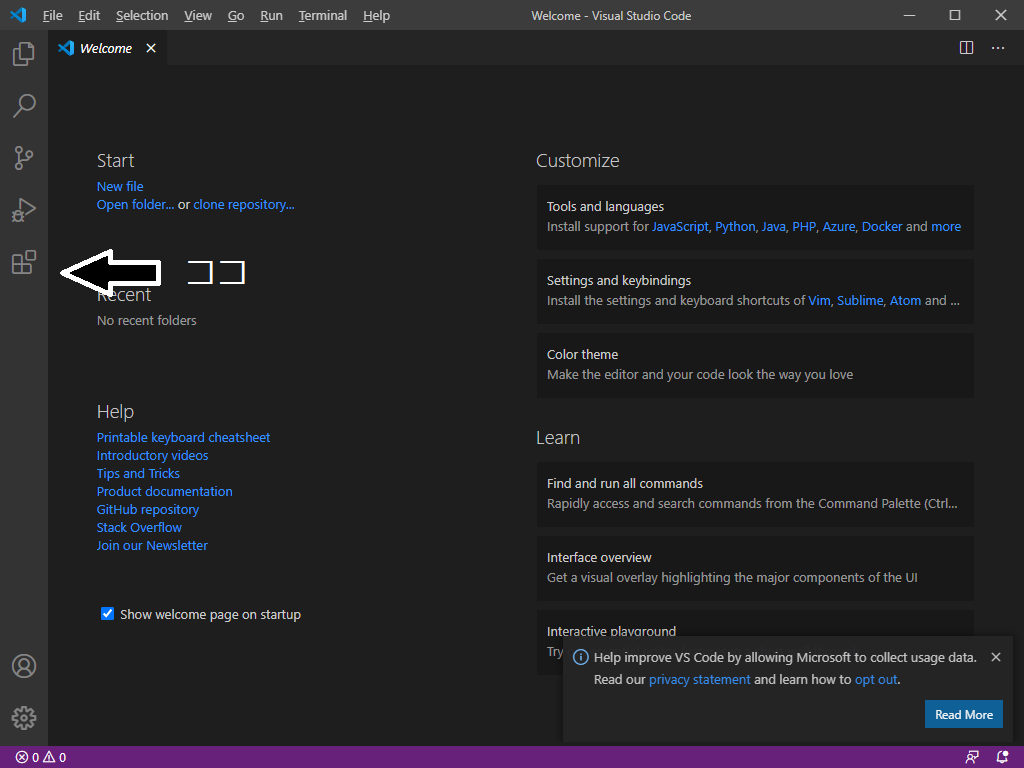Open Tips and Tricks link

pyautogui.click(x=138, y=473)
